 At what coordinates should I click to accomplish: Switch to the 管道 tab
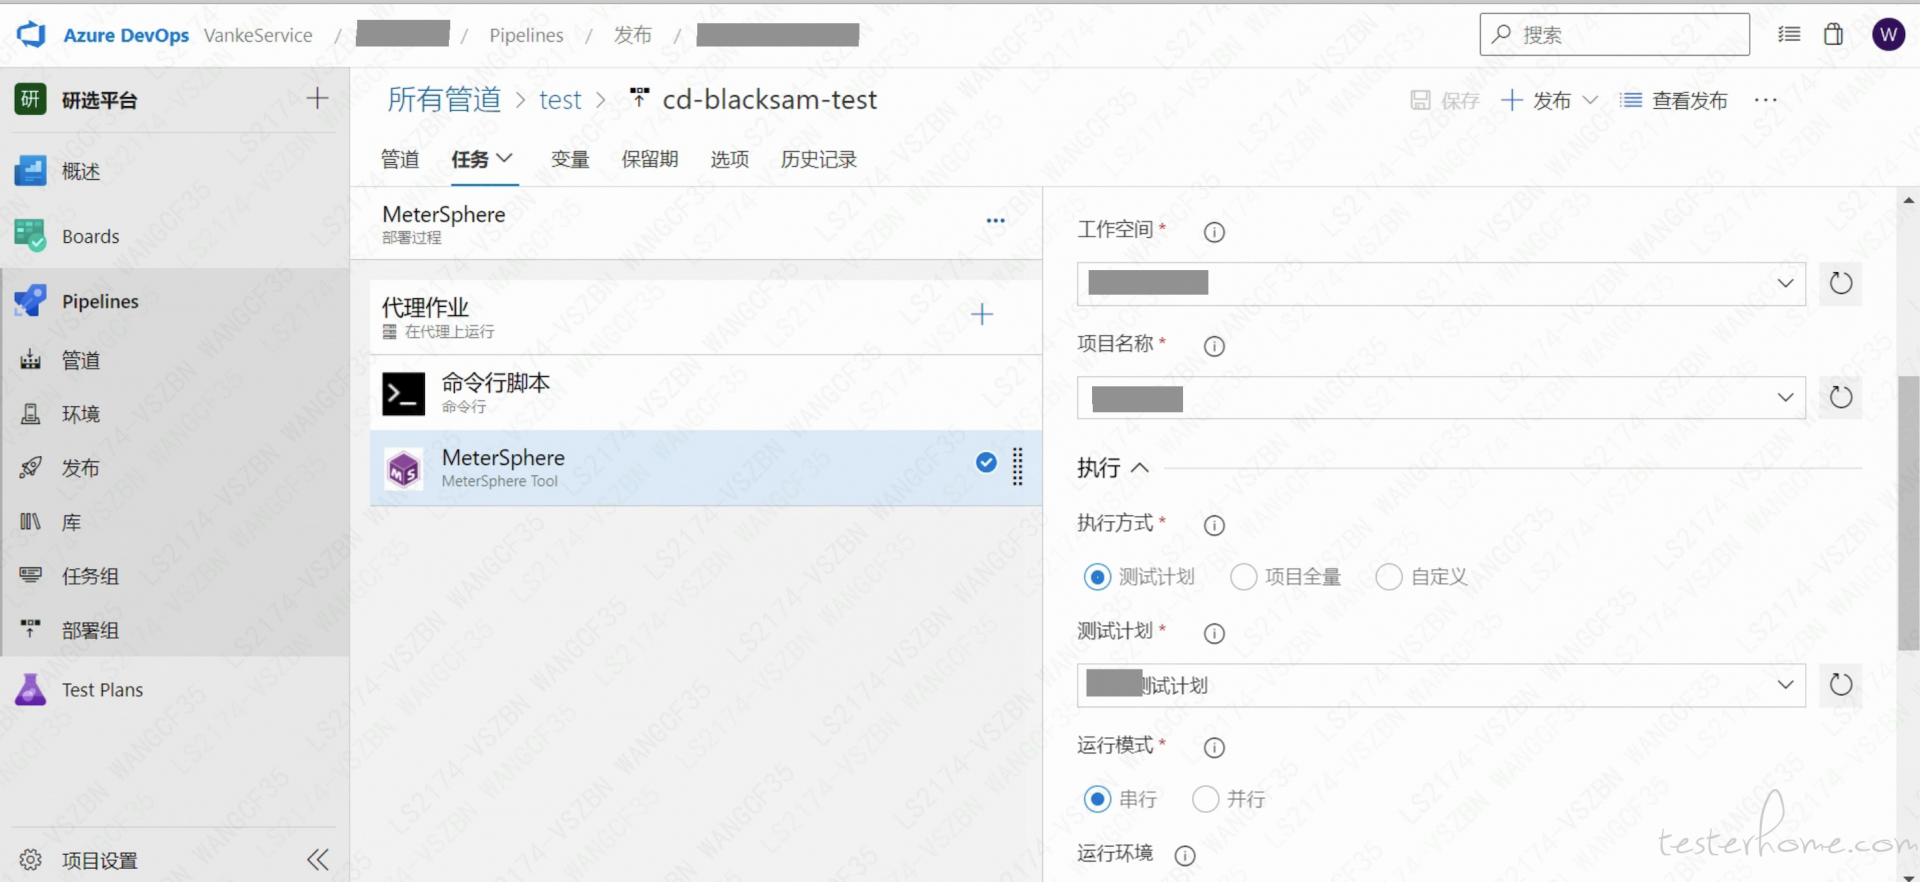(400, 159)
